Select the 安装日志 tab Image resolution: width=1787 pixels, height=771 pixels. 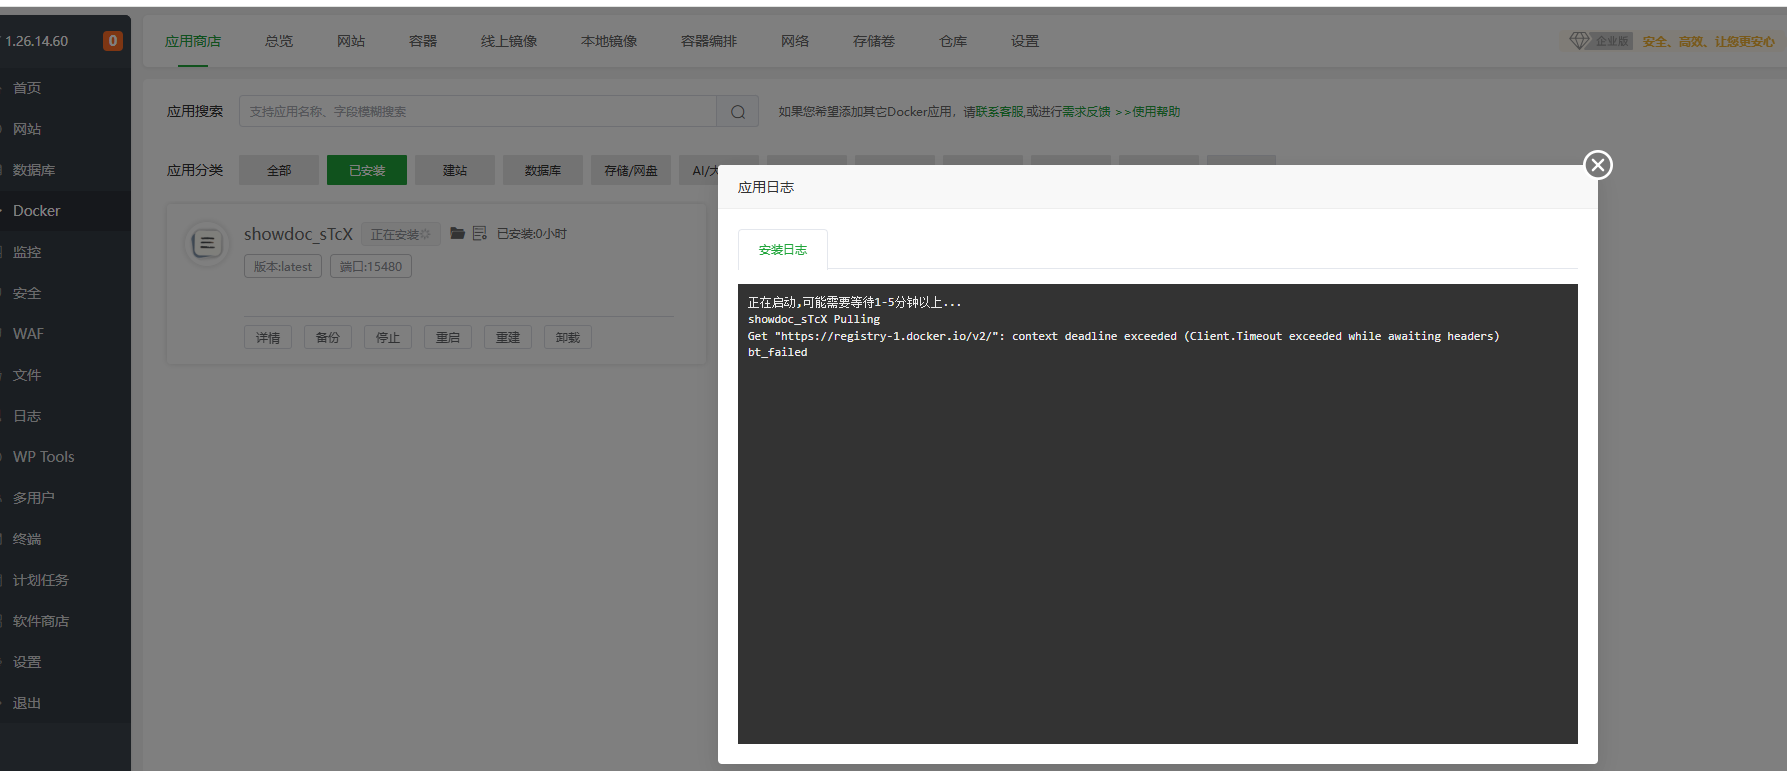[x=782, y=250]
